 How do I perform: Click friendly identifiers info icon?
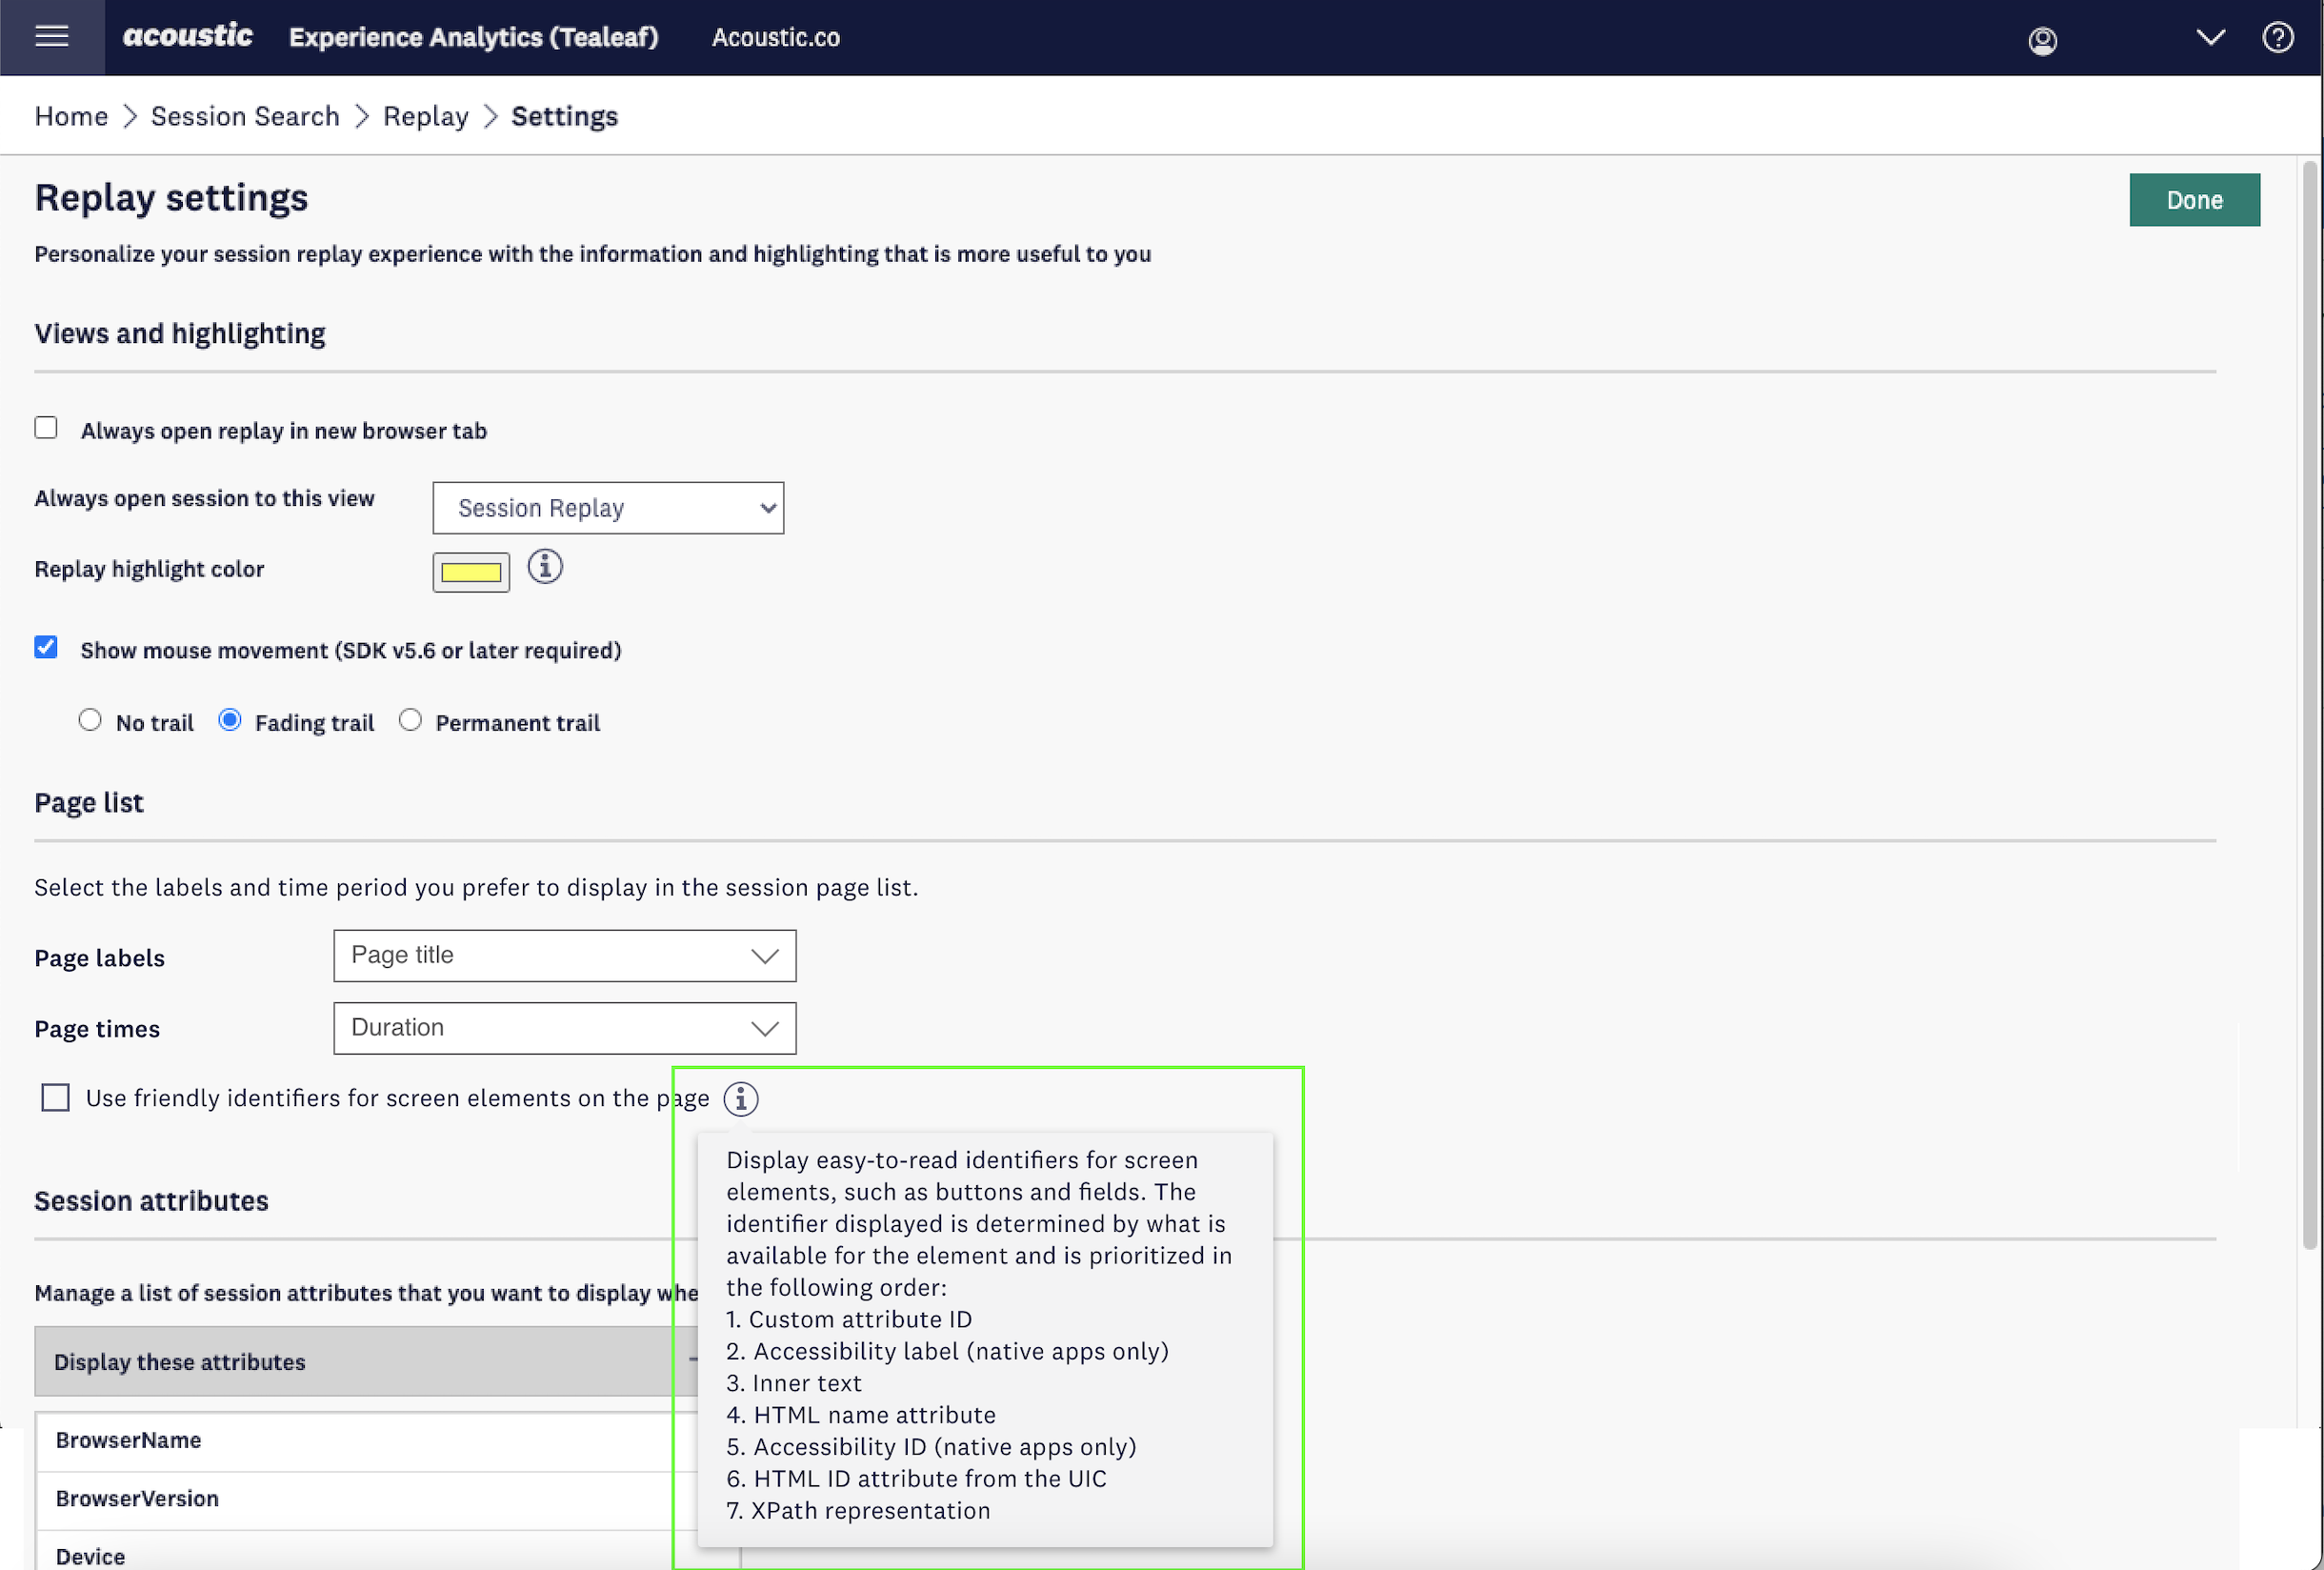coord(741,1099)
